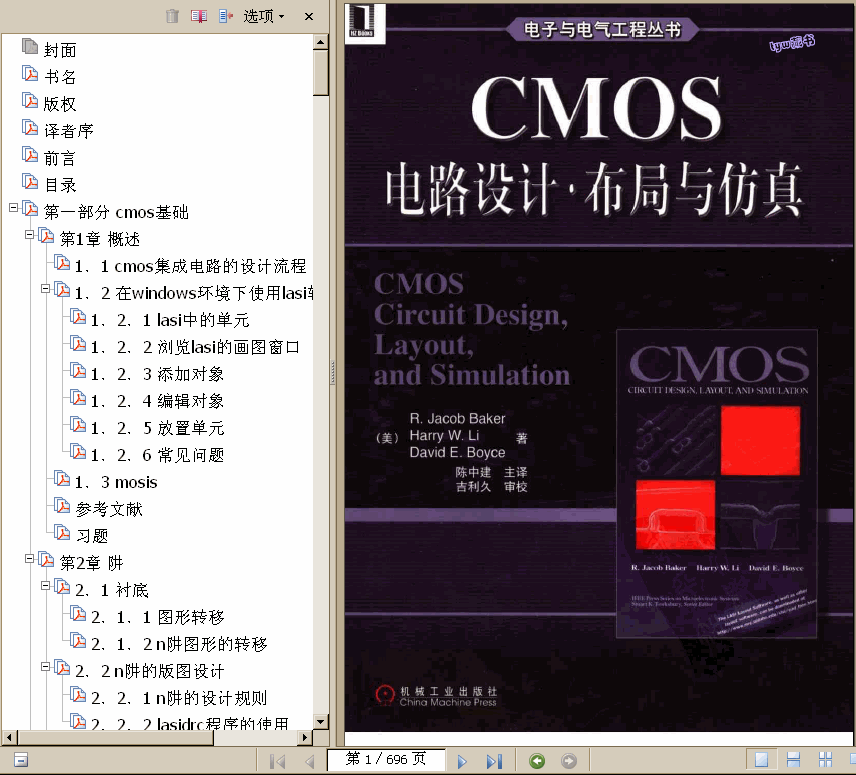The image size is (856, 775).
Task: Select bookmark 1、2、6 常见问题
Action: 157,455
